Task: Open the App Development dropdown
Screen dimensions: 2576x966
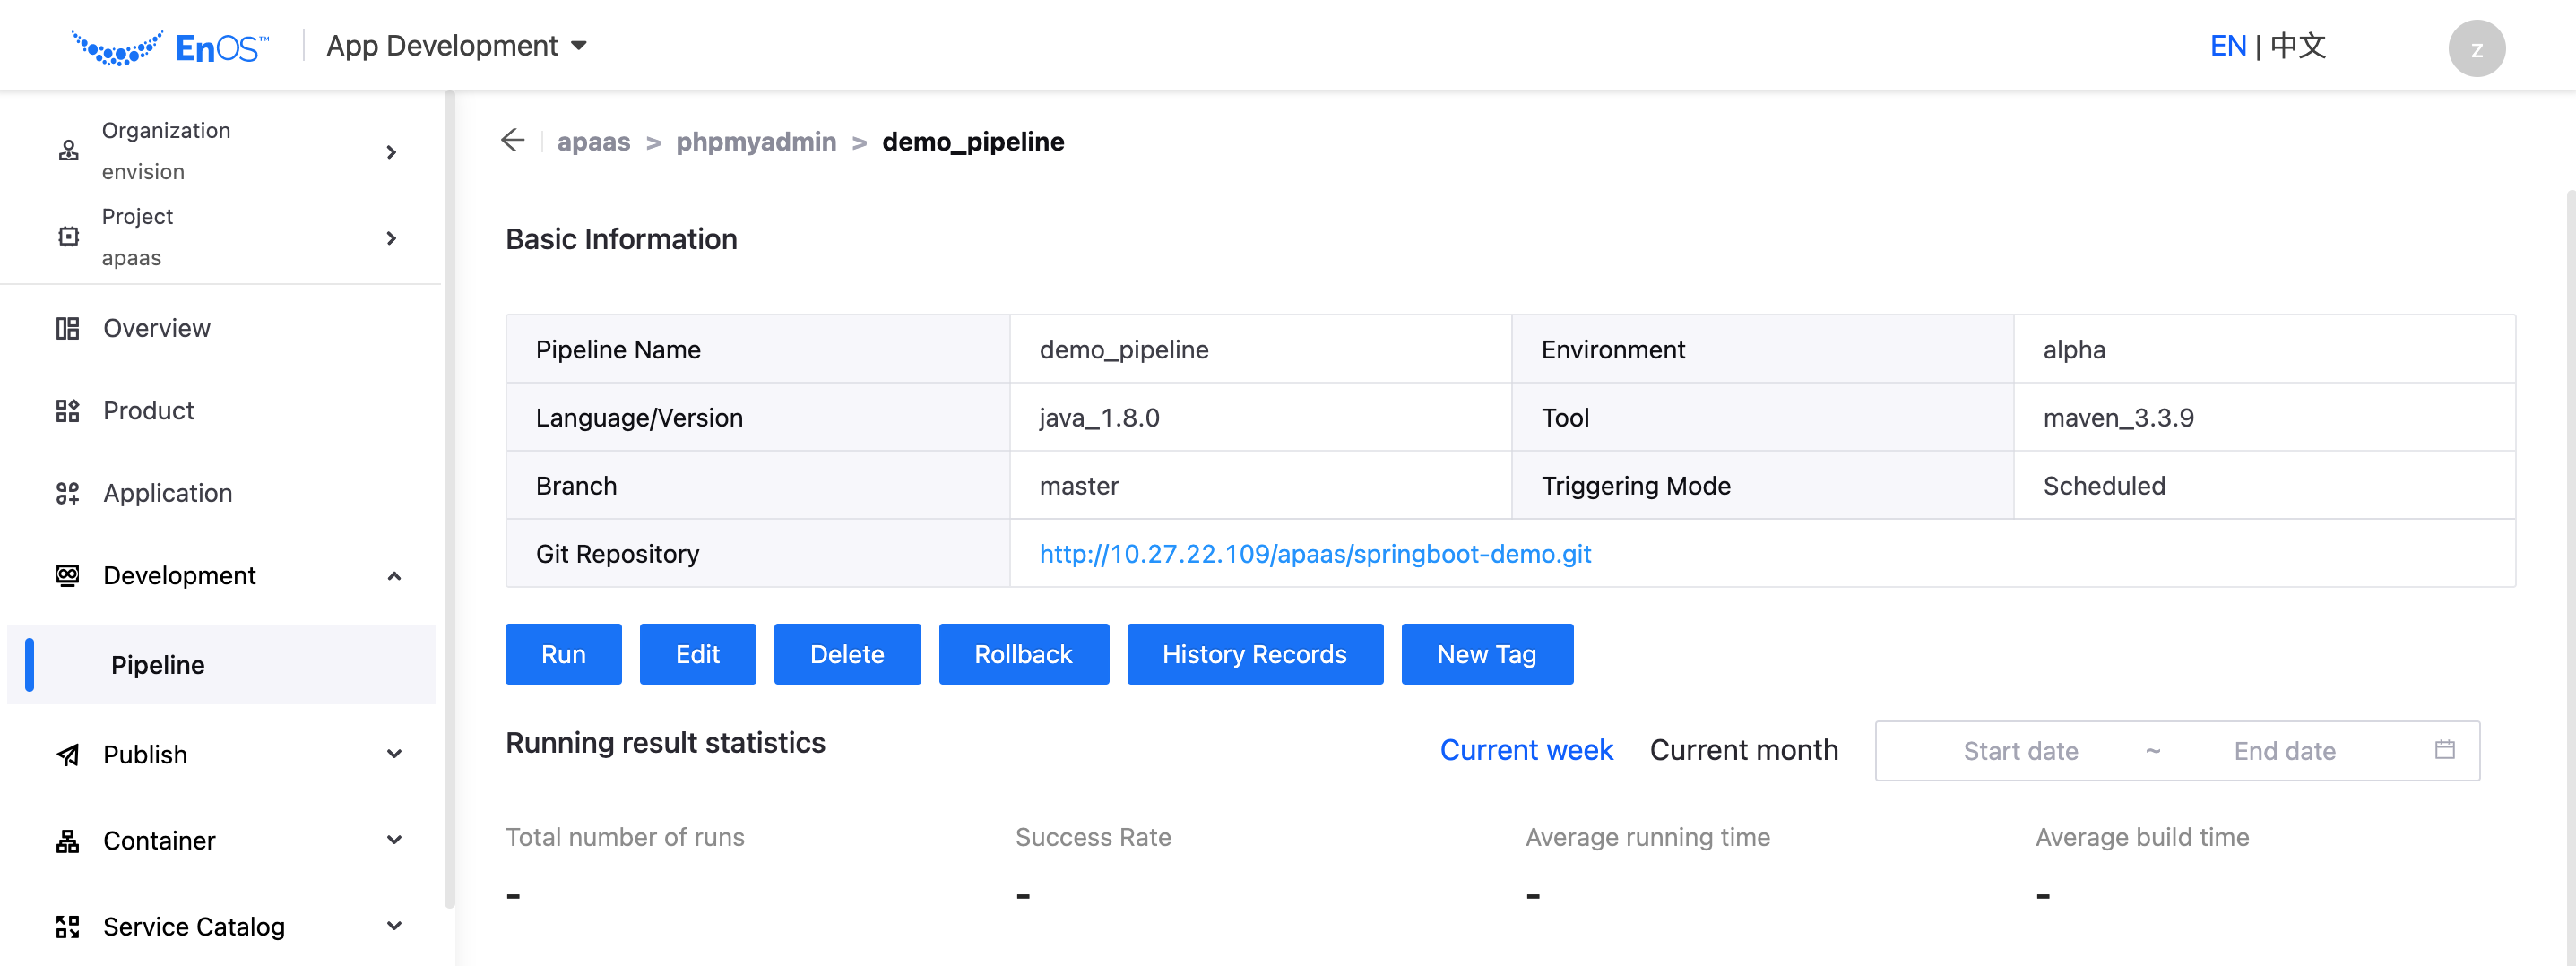Action: (x=457, y=46)
